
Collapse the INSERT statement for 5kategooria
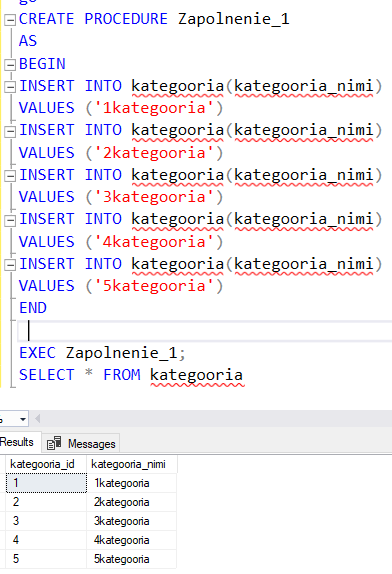(10, 265)
